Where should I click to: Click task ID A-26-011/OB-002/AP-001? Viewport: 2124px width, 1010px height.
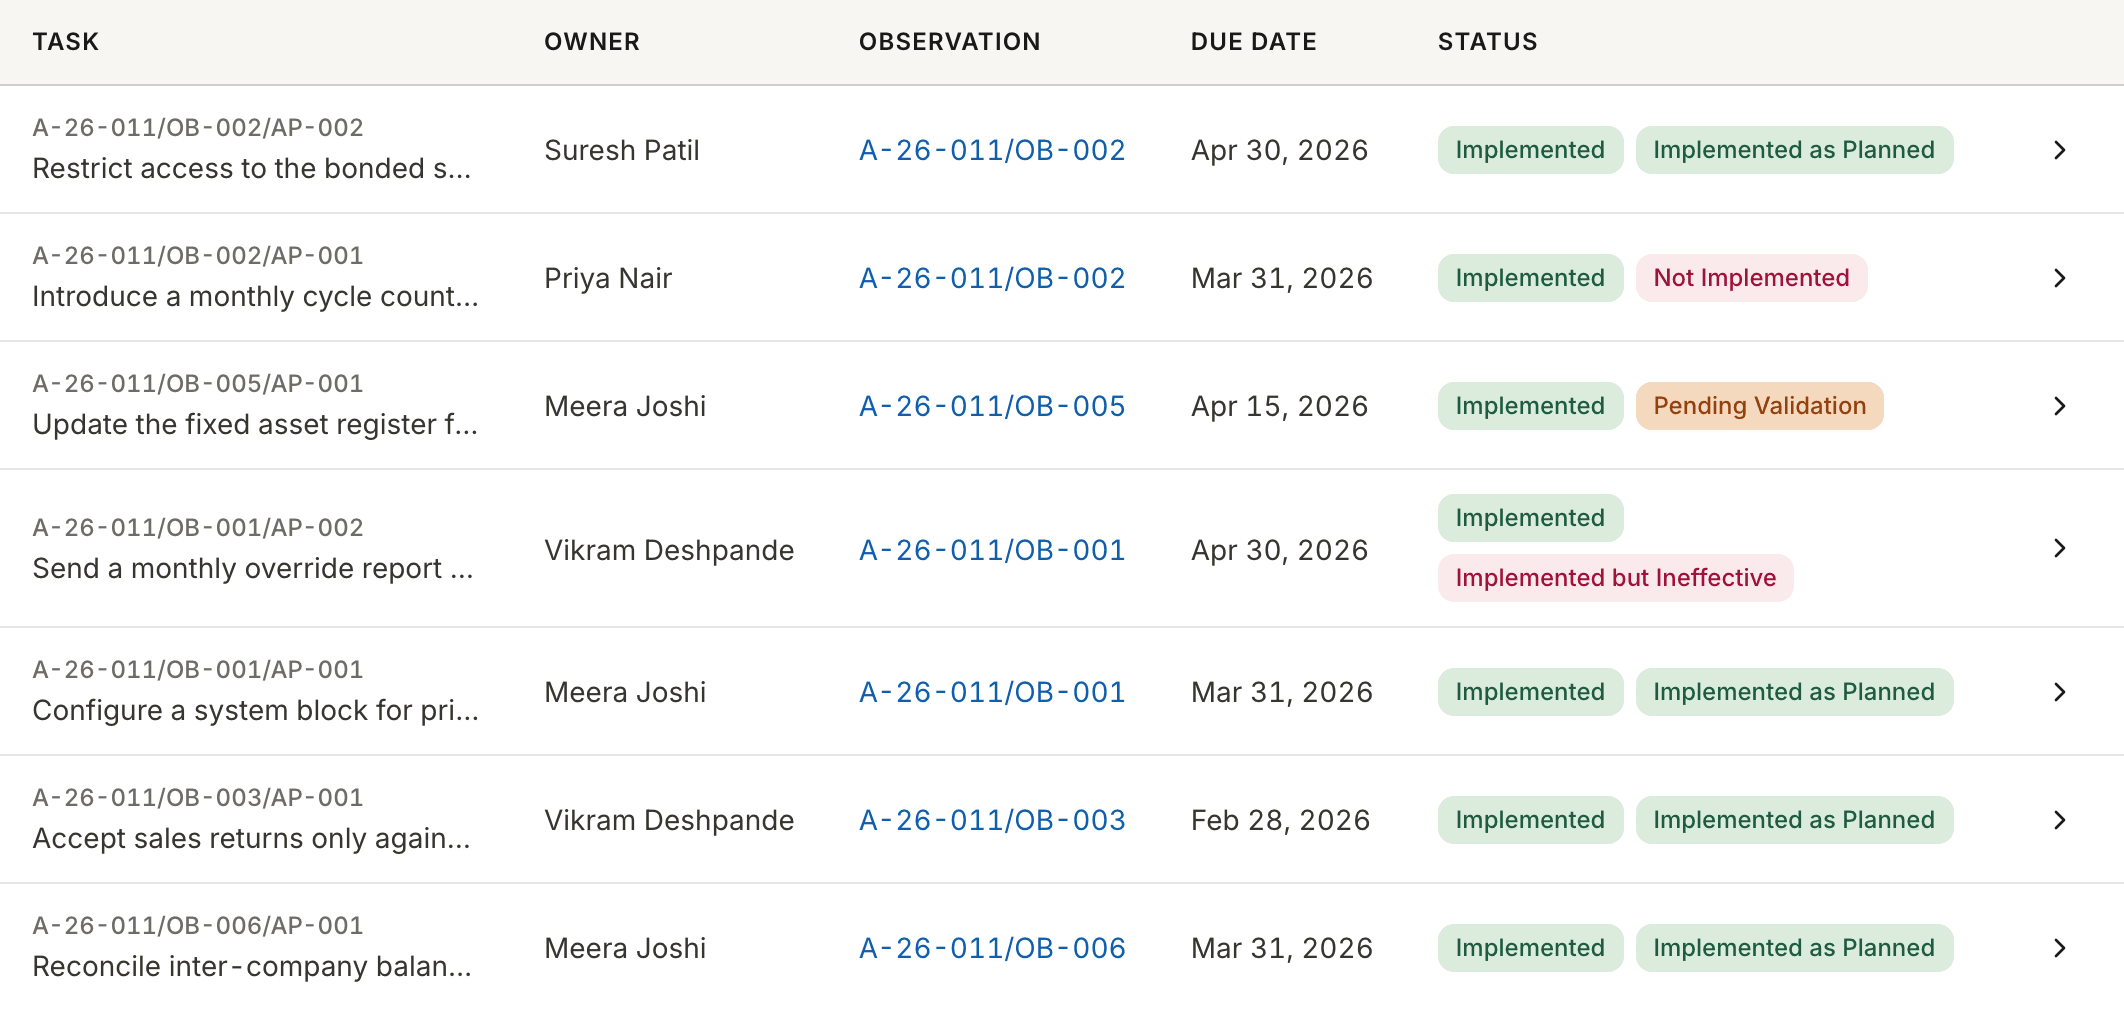pyautogui.click(x=198, y=256)
